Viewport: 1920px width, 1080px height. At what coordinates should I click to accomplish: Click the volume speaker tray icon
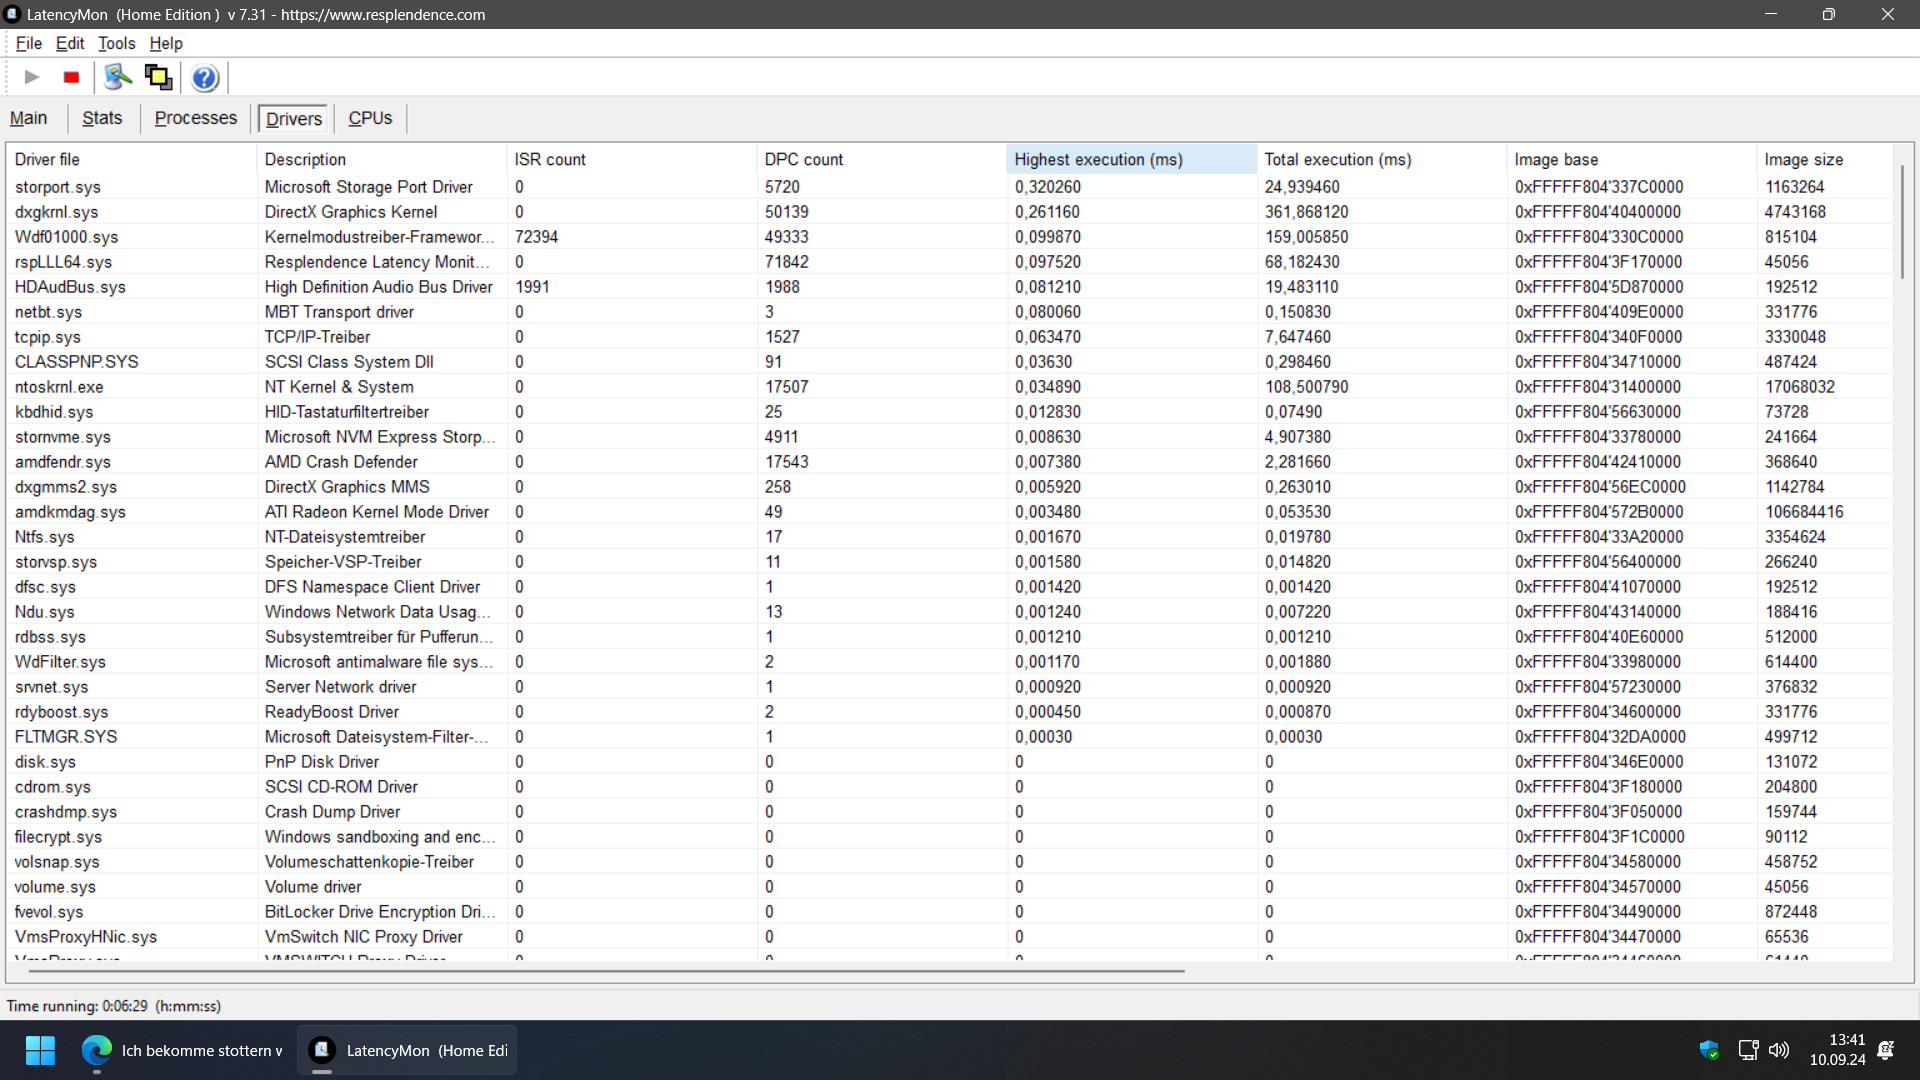tap(1778, 1050)
